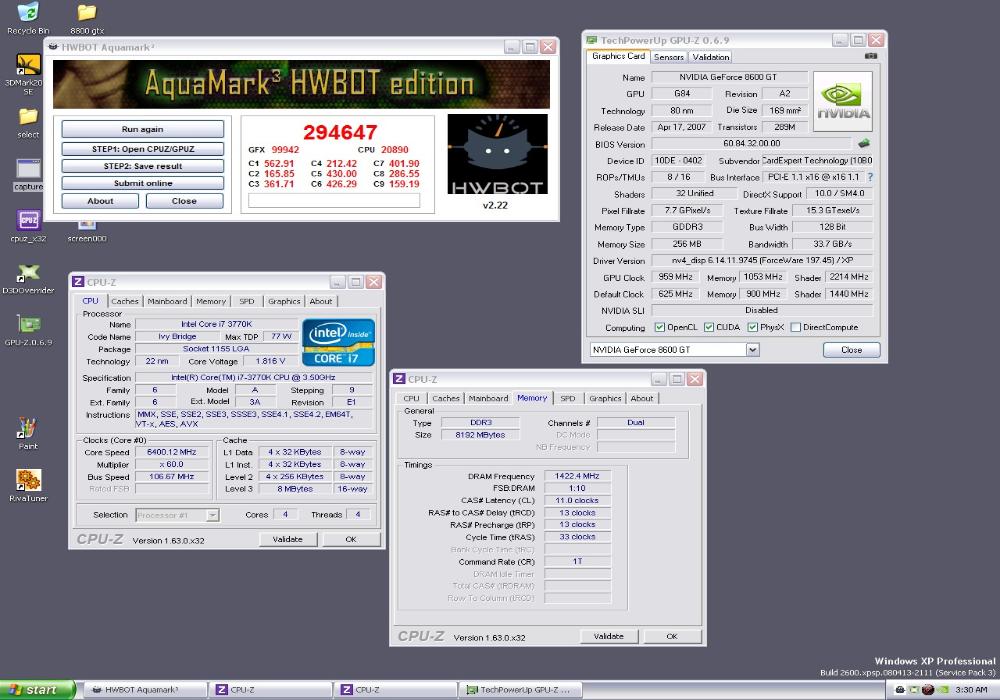
Task: Select the capture desktop icon
Action: 27,175
